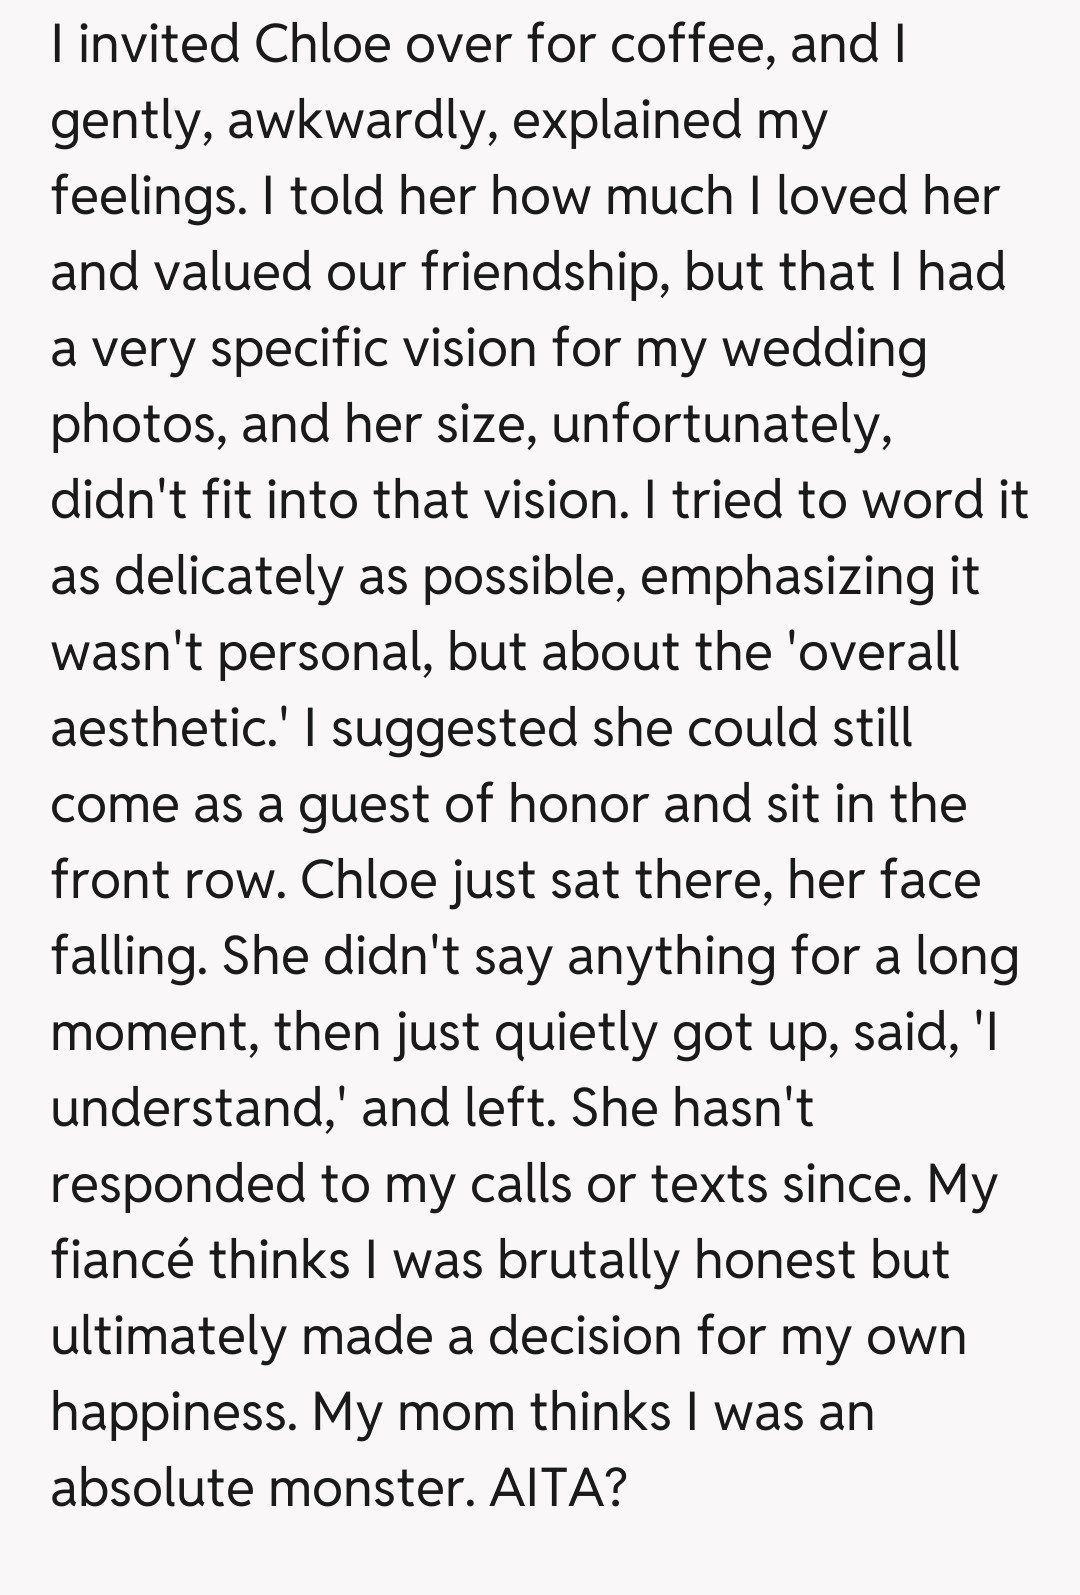
Task: Click the word "front" before "row"
Action: tap(110, 881)
